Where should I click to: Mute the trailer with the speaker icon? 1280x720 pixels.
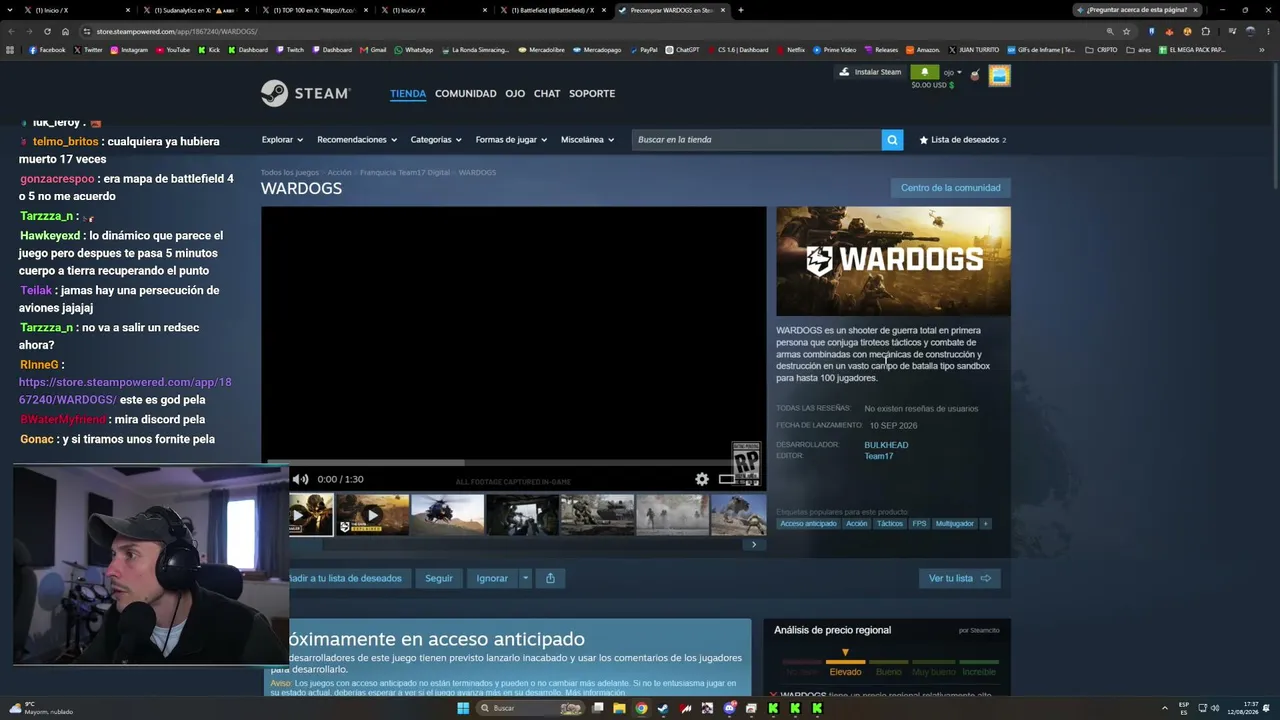click(300, 479)
